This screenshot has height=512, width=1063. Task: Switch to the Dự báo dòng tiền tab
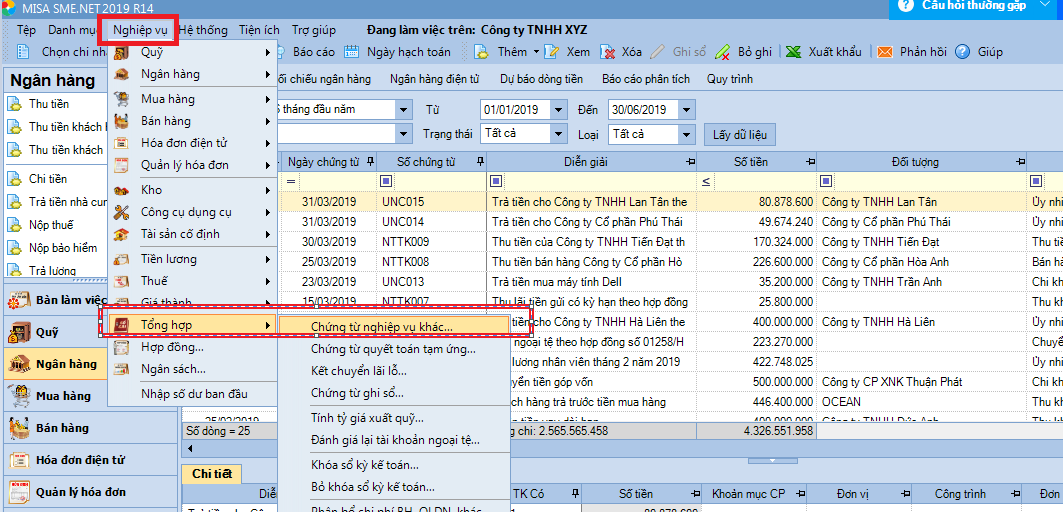pyautogui.click(x=542, y=79)
